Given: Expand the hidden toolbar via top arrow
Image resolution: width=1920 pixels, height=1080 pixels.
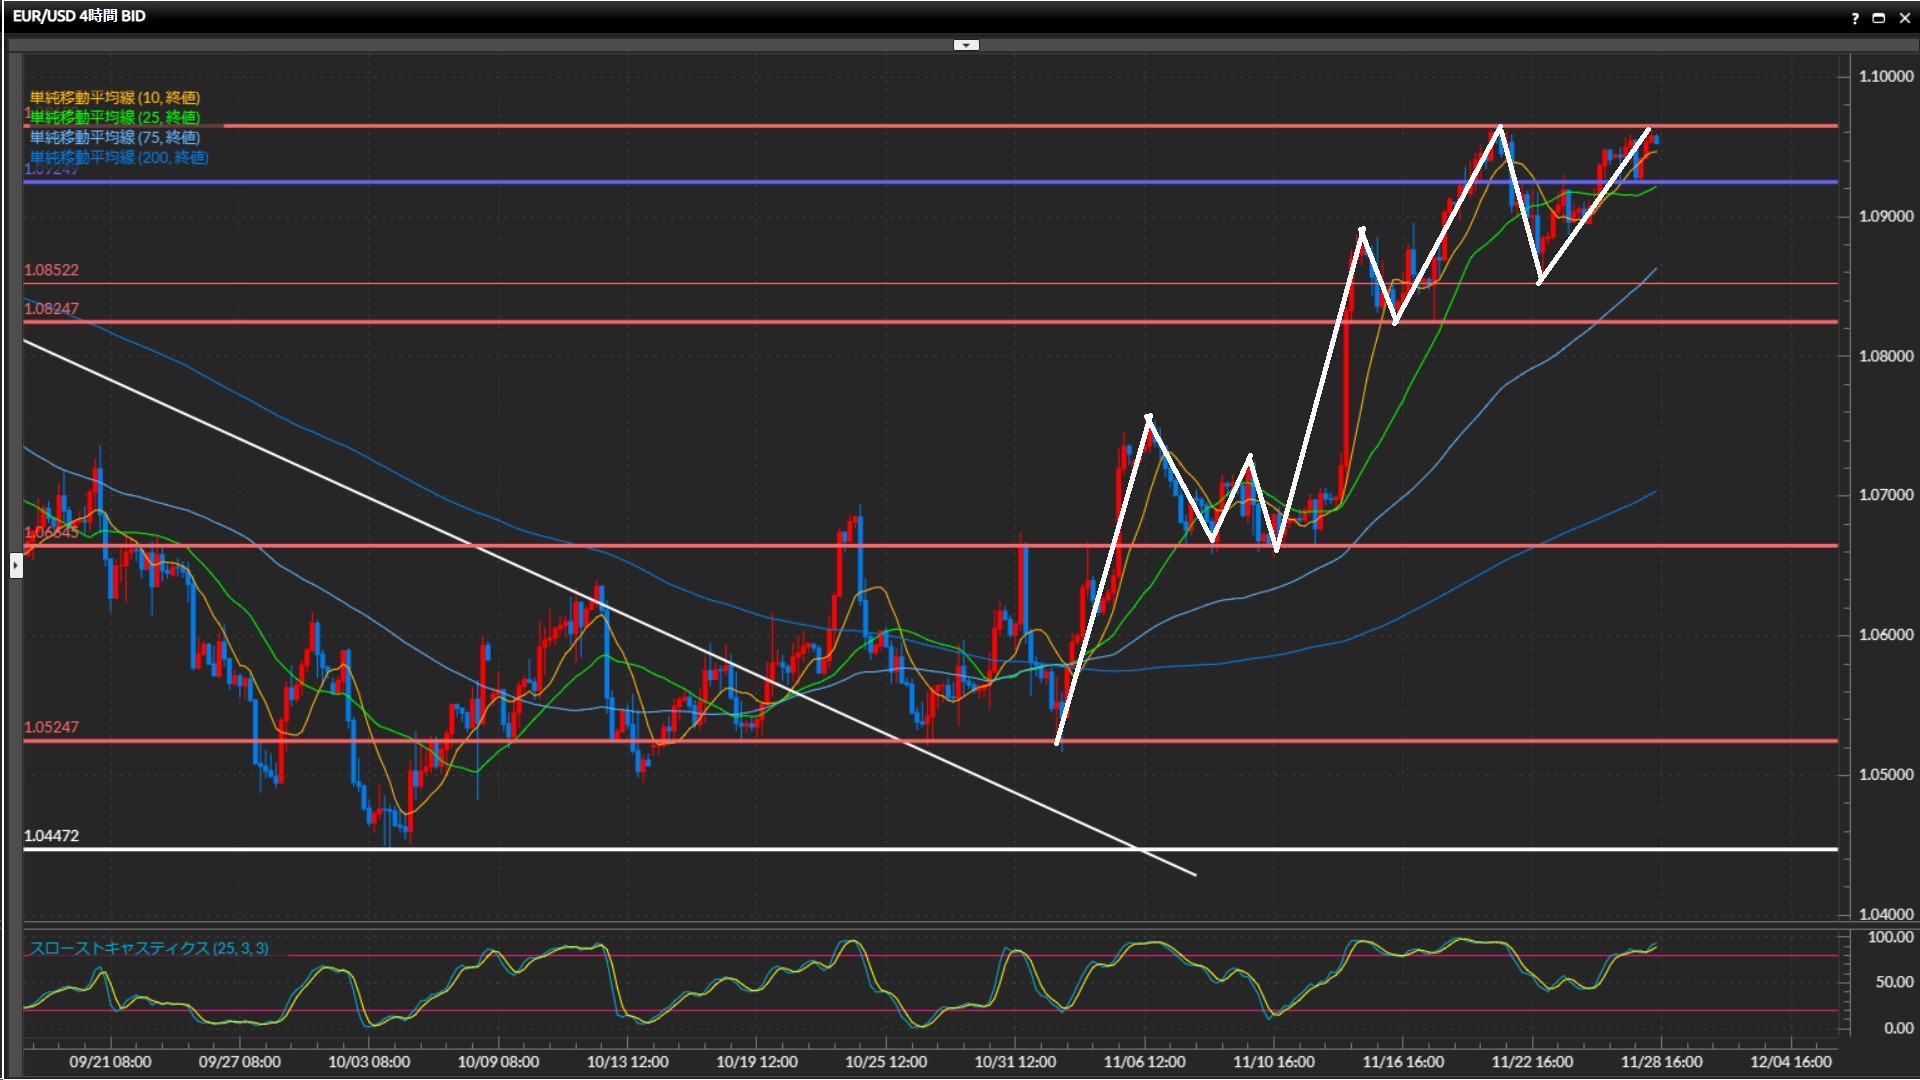Looking at the screenshot, I should coord(966,45).
